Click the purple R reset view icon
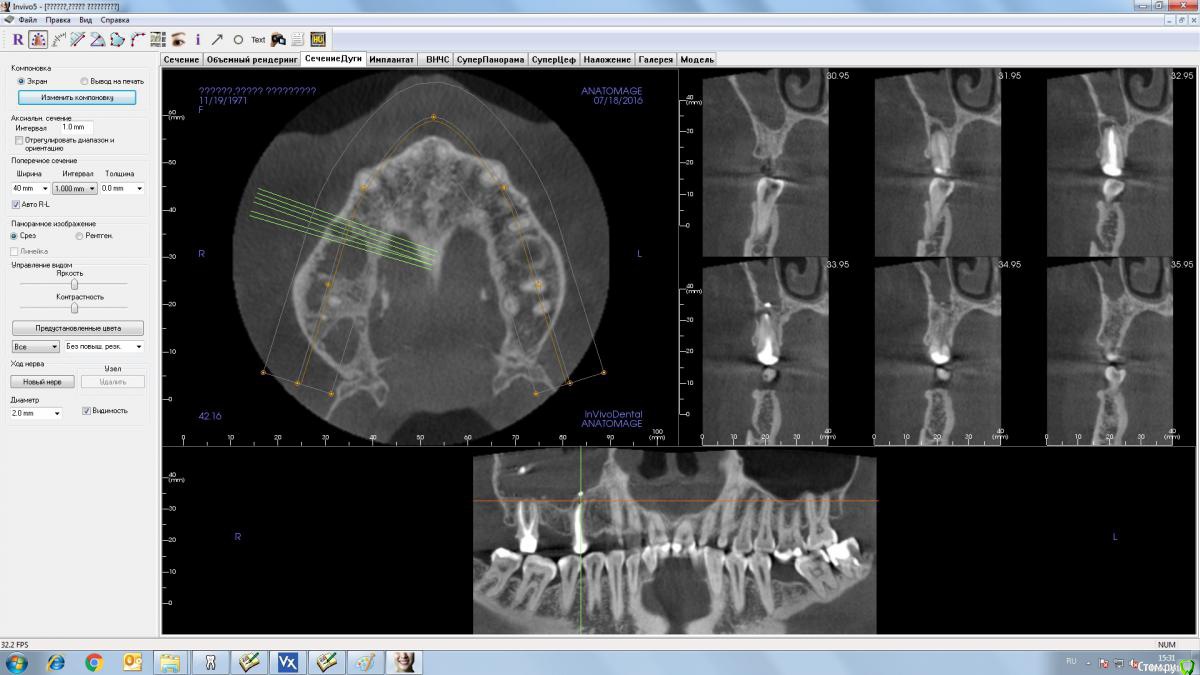The image size is (1200, 675). coord(17,40)
